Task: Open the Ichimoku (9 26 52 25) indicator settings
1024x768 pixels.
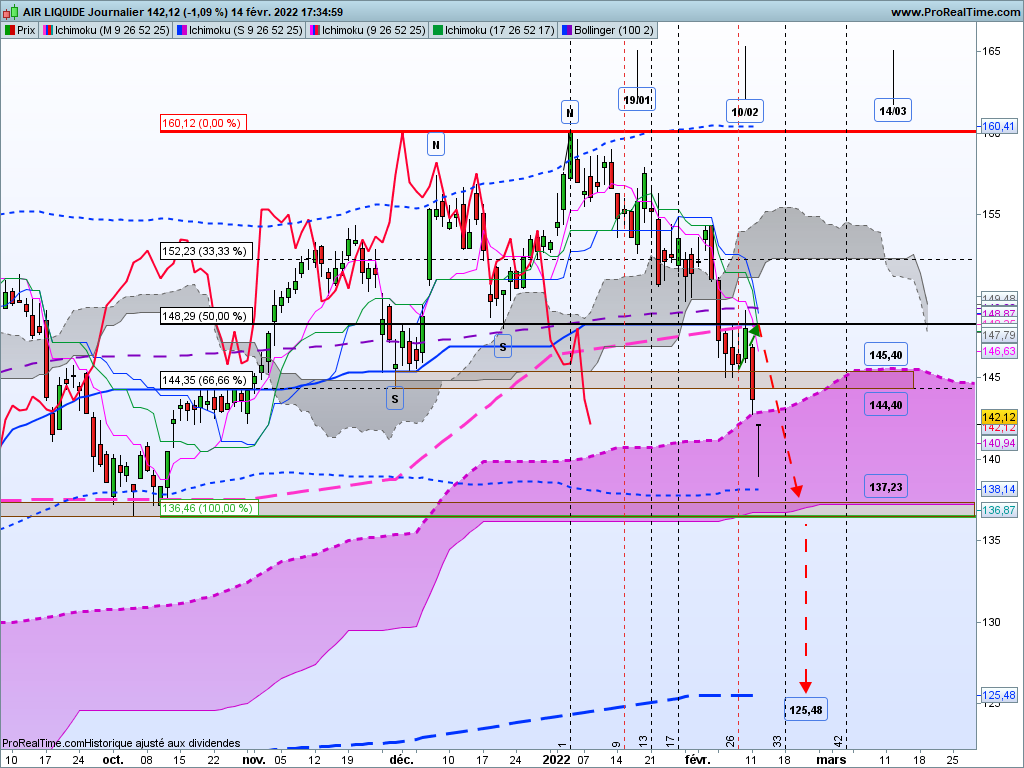Action: point(368,30)
